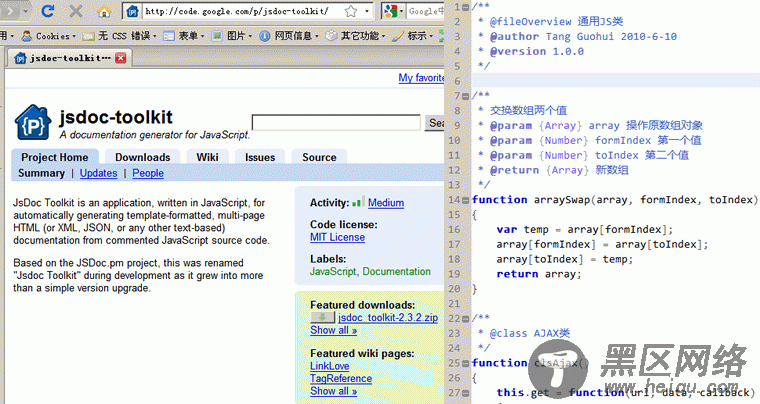Switch to the Issues tab
The image size is (760, 404).
(260, 157)
